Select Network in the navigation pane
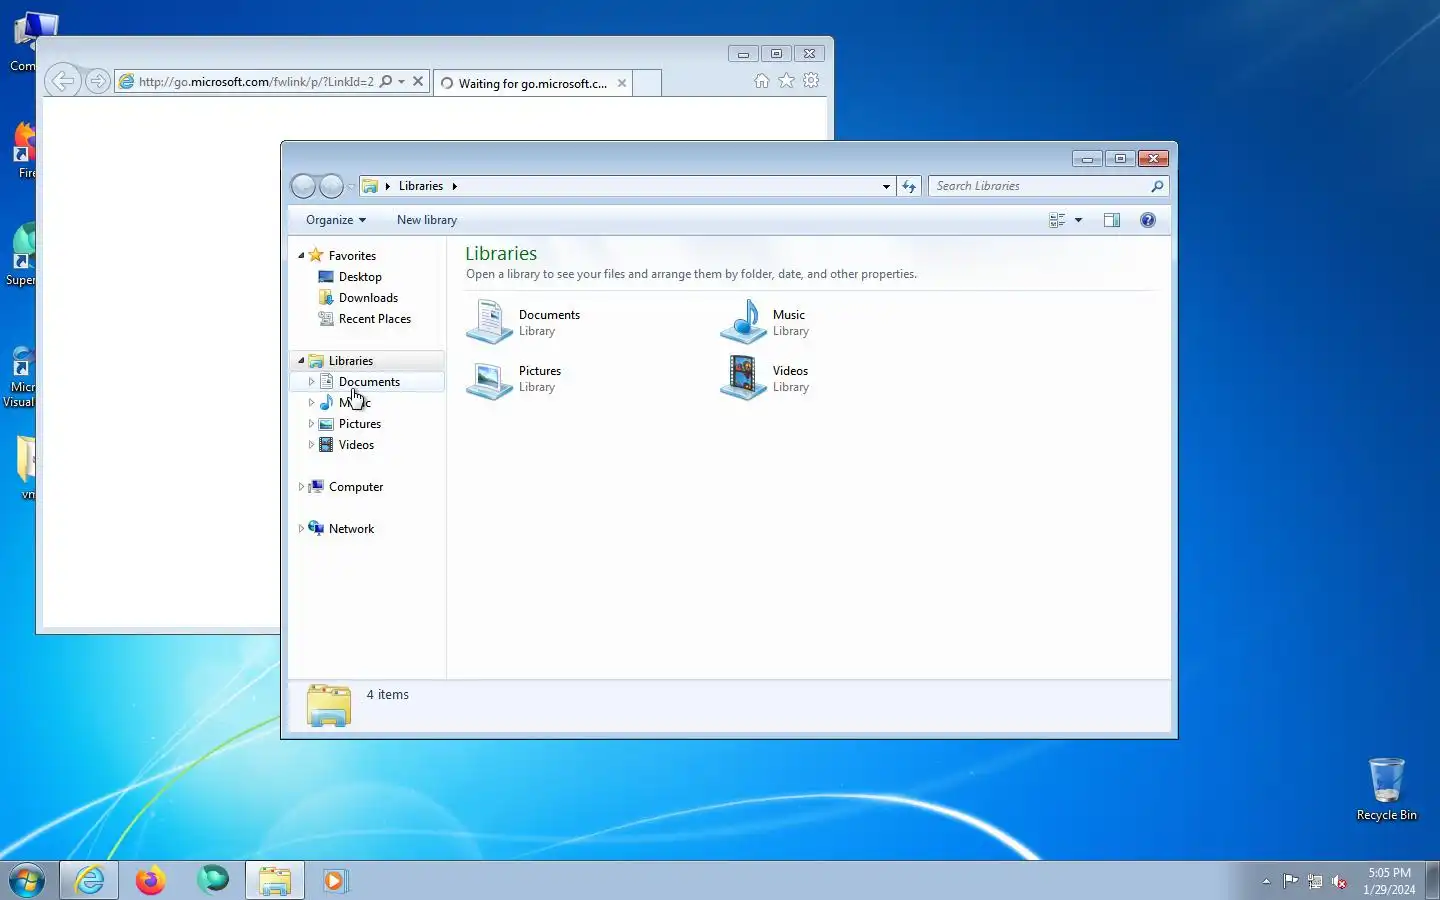 [351, 529]
